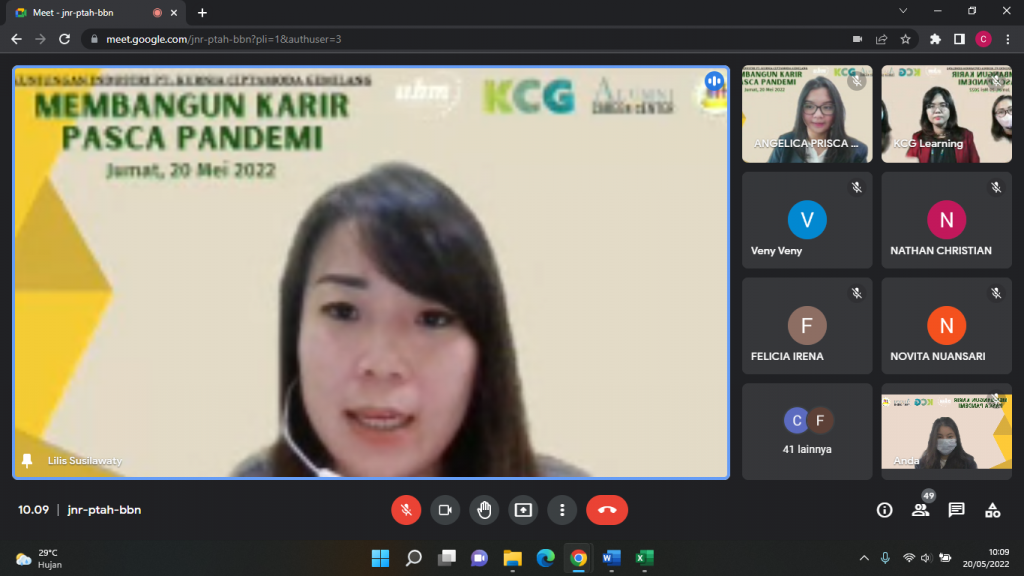Screen dimensions: 1024x576
Task: Open File Explorer from taskbar
Action: (513, 558)
